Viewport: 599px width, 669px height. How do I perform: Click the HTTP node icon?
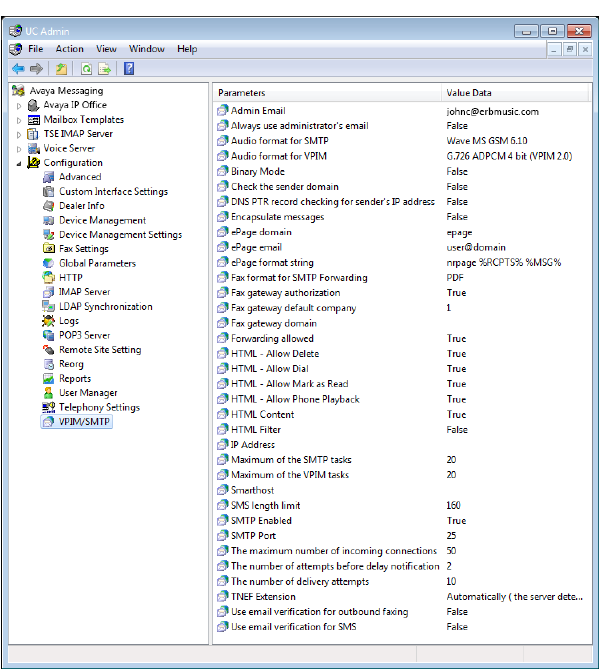(x=49, y=277)
